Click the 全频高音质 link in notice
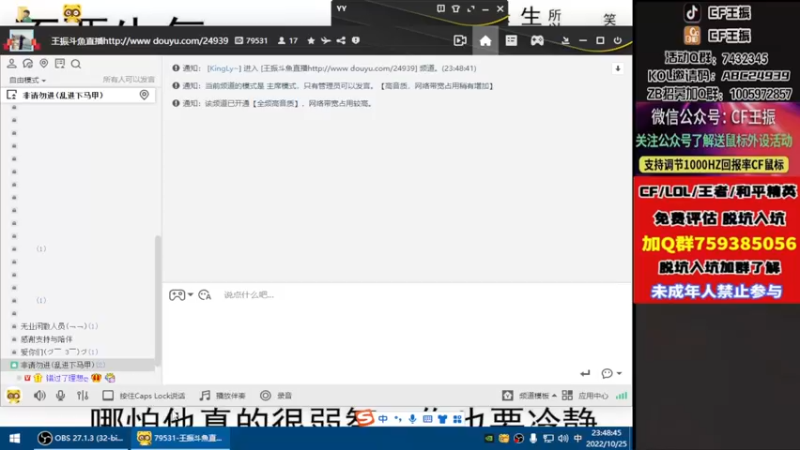 coord(276,103)
